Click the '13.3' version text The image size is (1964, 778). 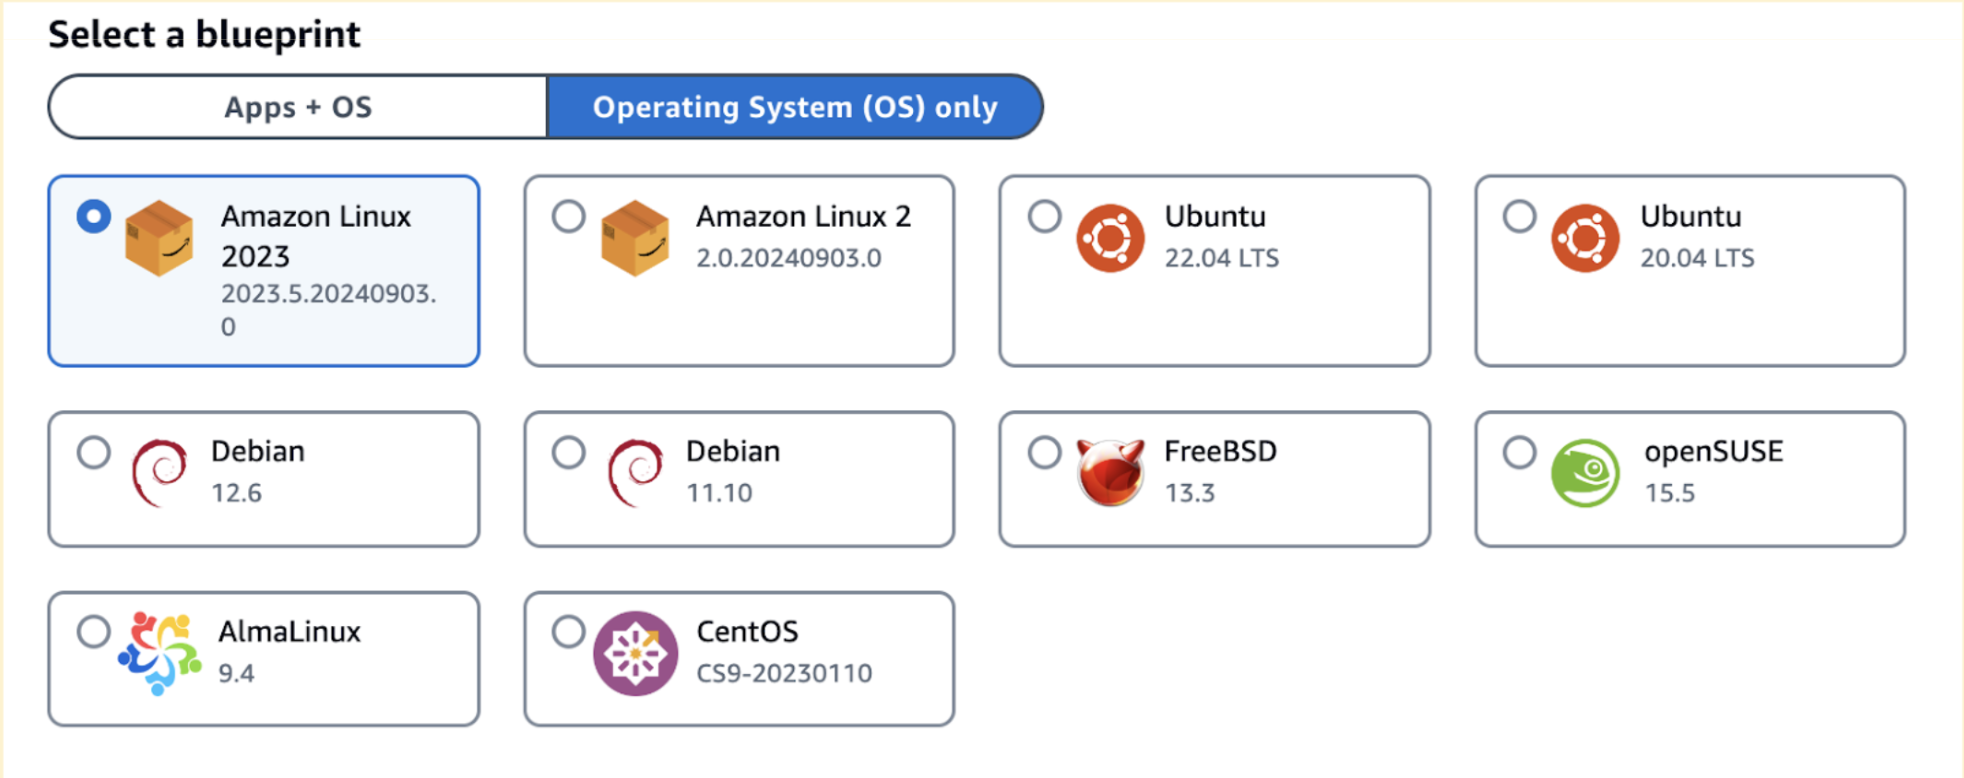[x=1190, y=493]
